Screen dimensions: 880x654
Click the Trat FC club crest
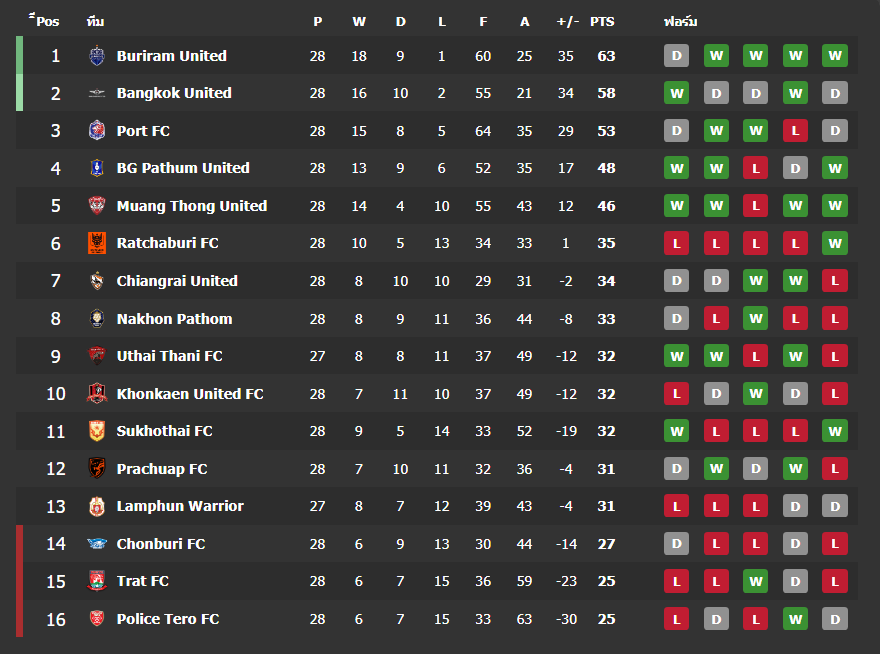point(96,581)
